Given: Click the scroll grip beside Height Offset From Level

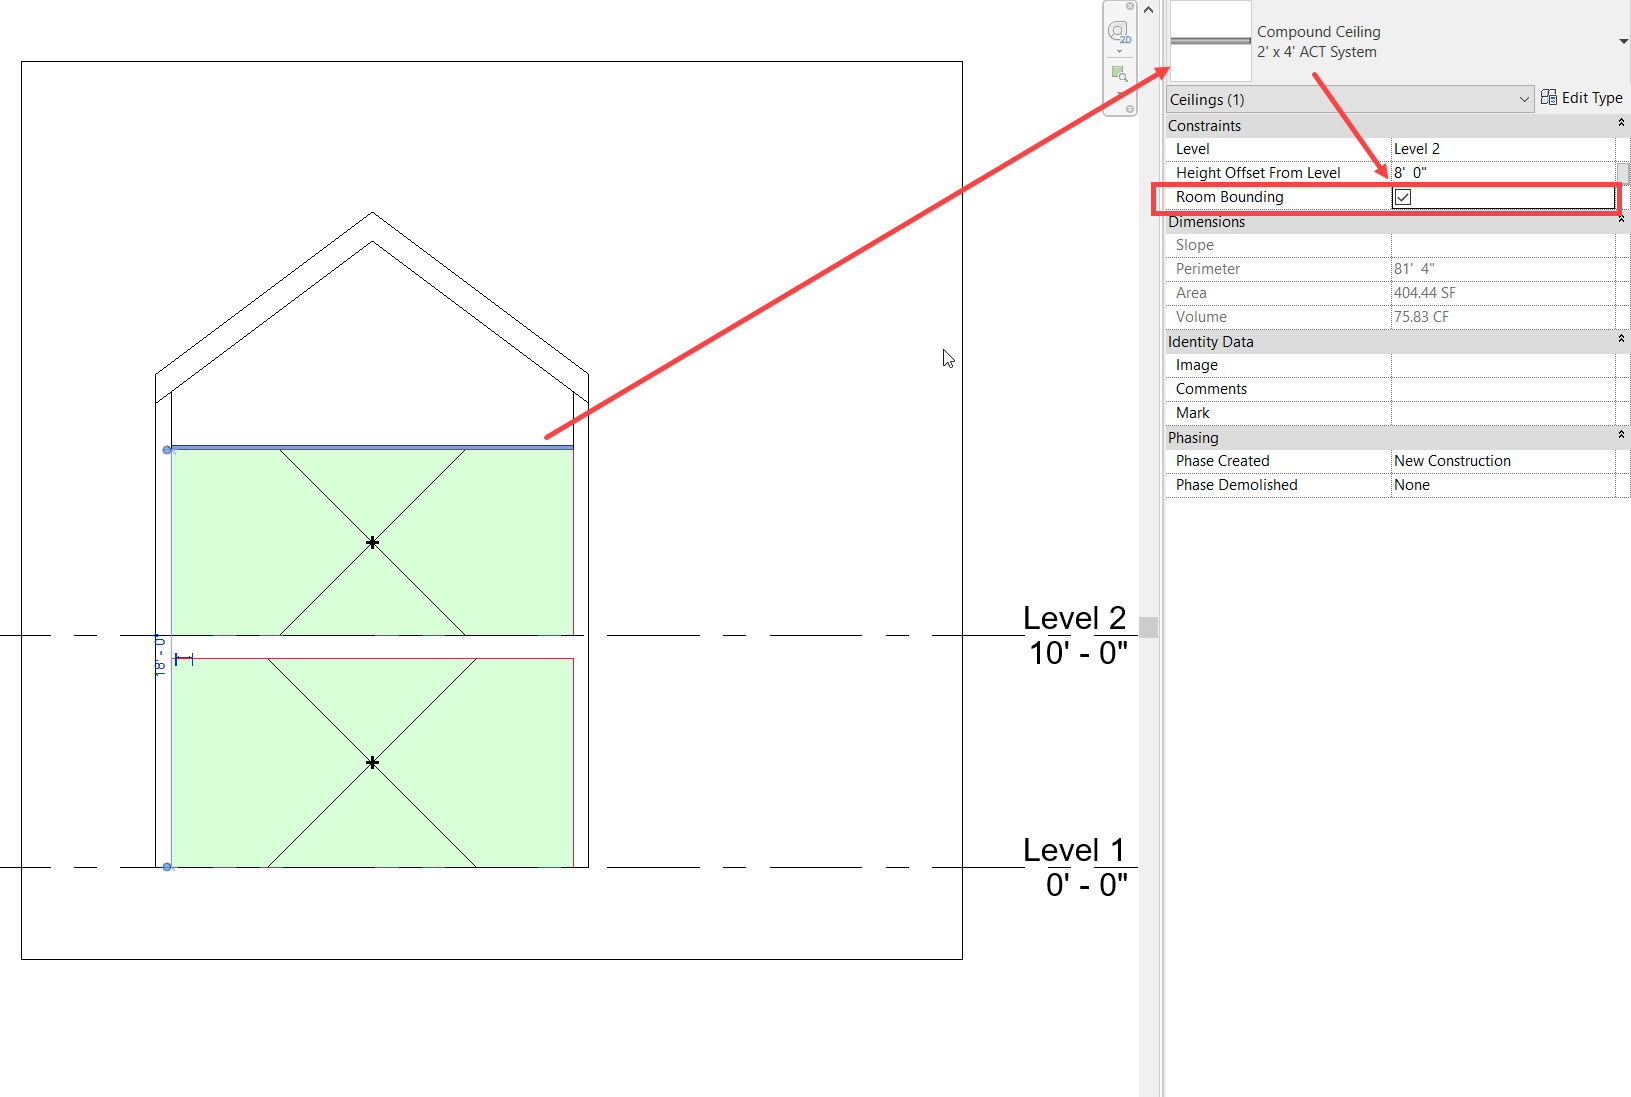Looking at the screenshot, I should pos(1623,173).
